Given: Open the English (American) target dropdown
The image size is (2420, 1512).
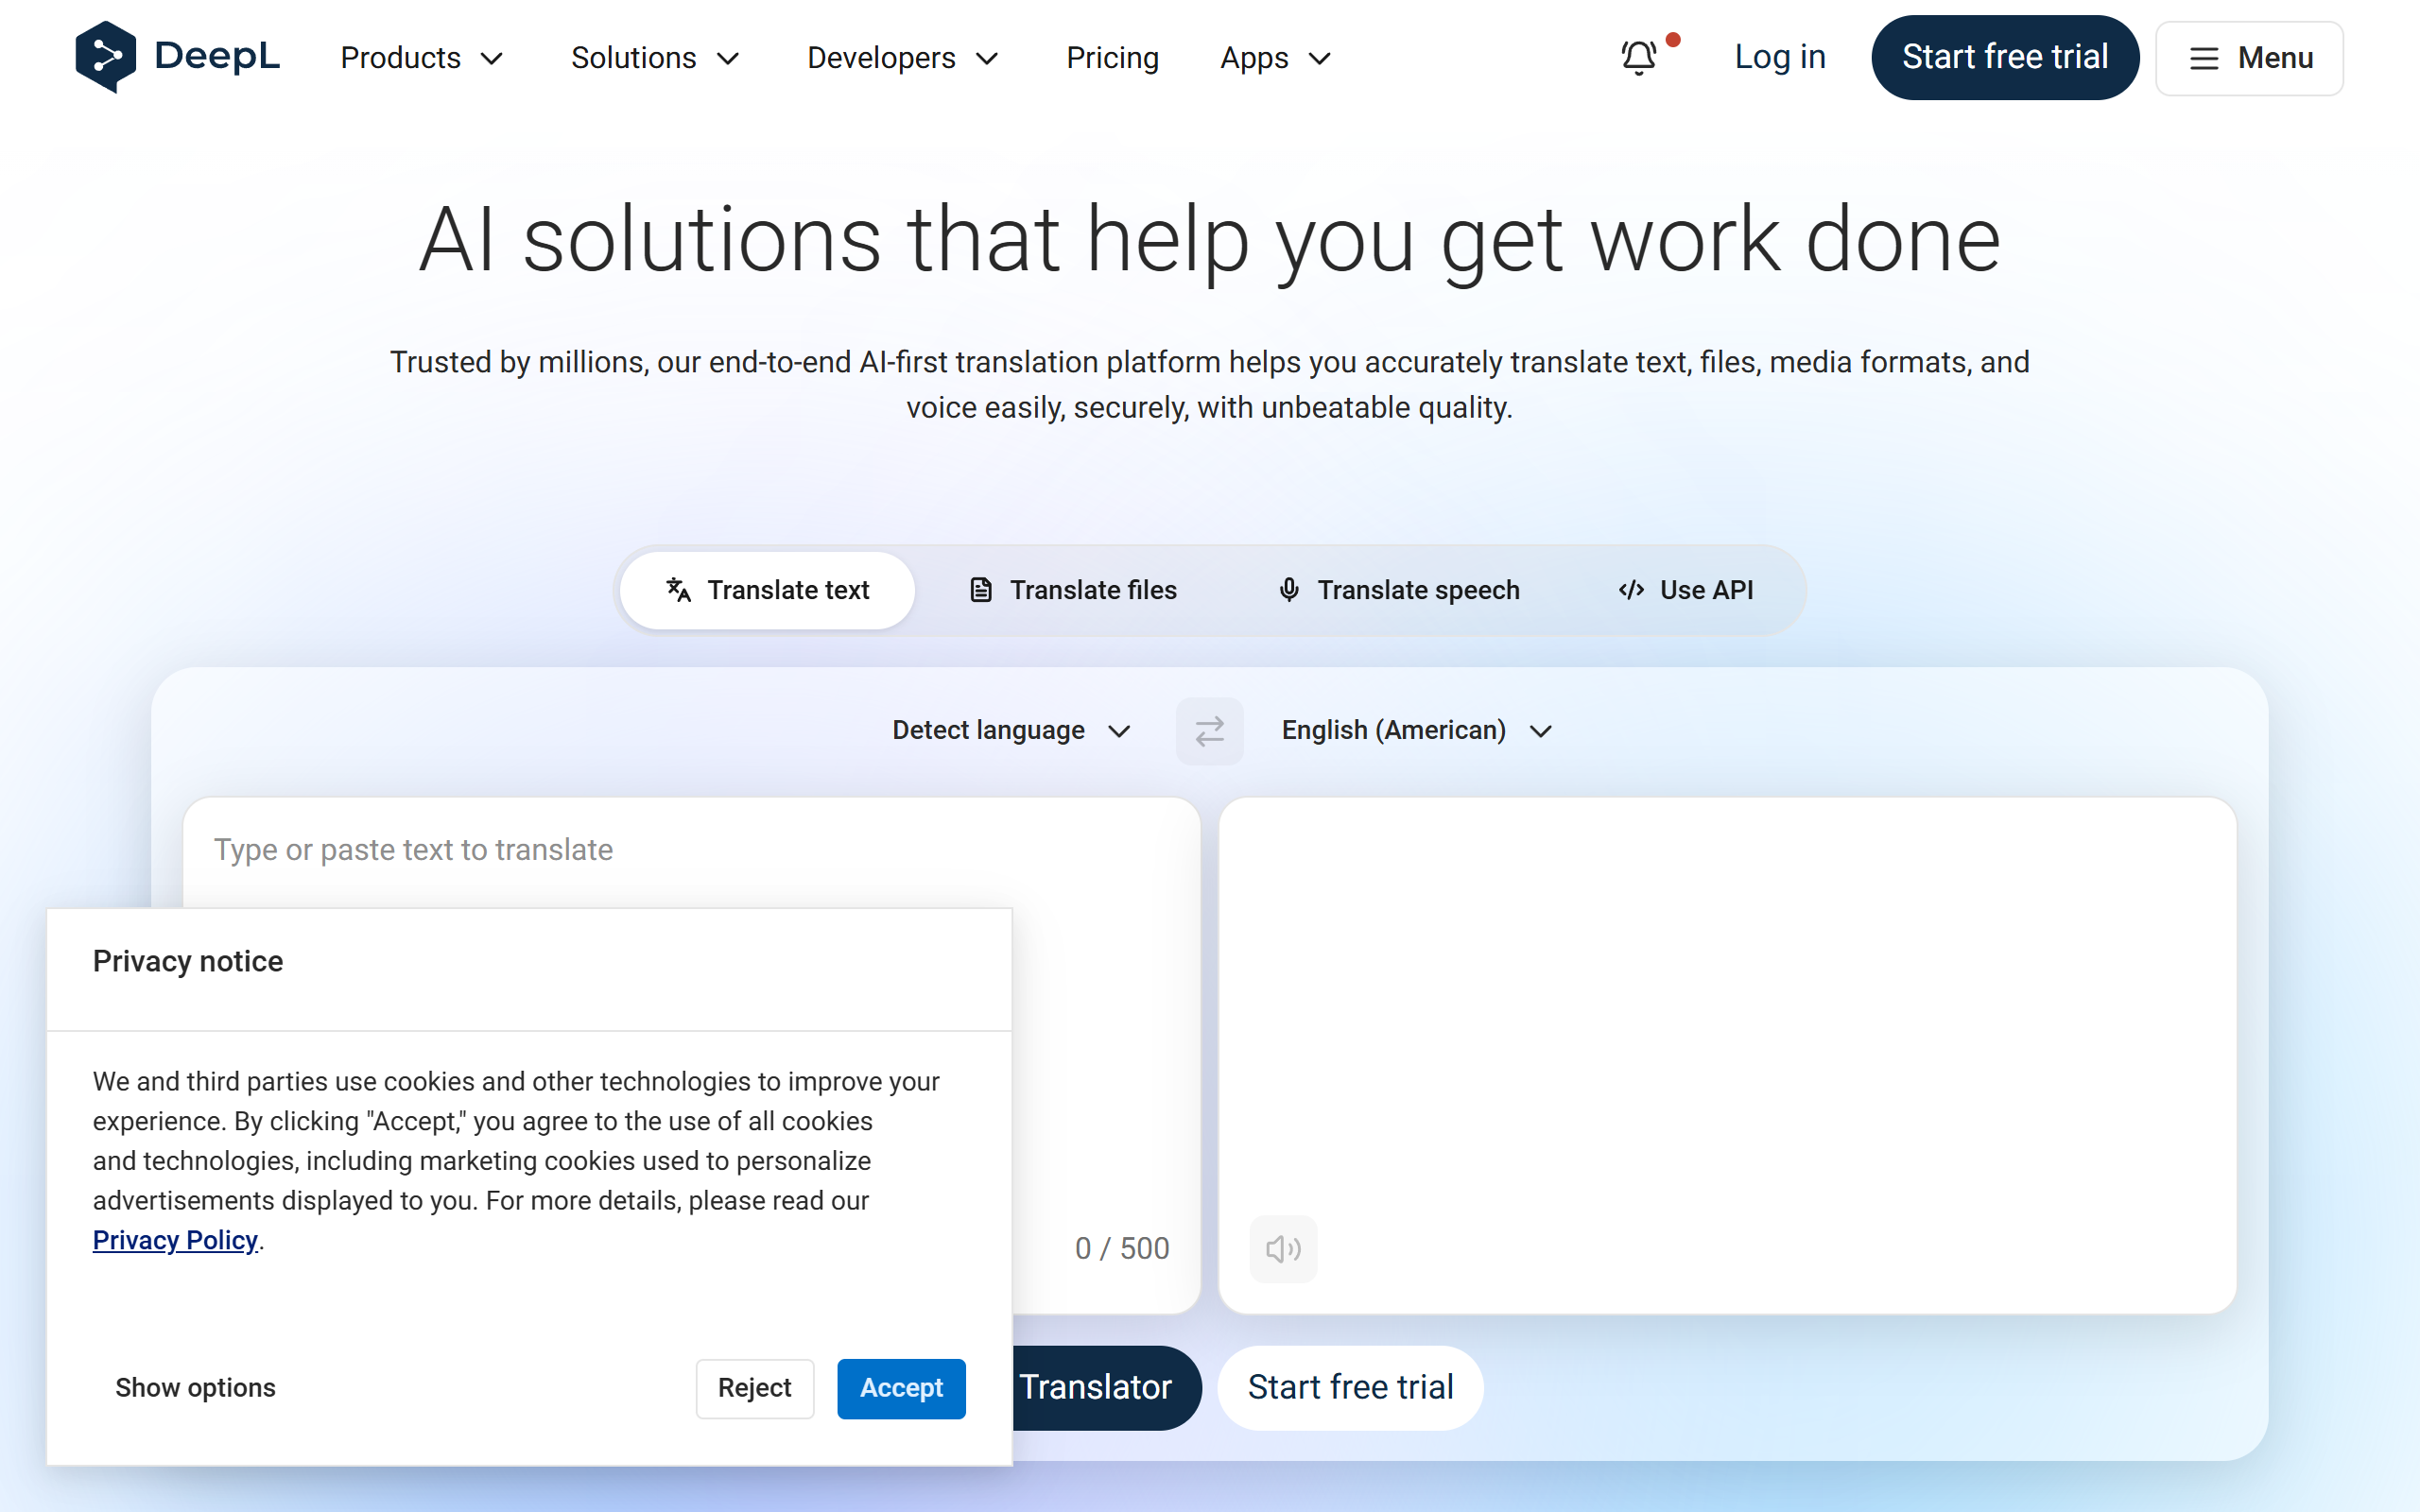Looking at the screenshot, I should point(1417,731).
